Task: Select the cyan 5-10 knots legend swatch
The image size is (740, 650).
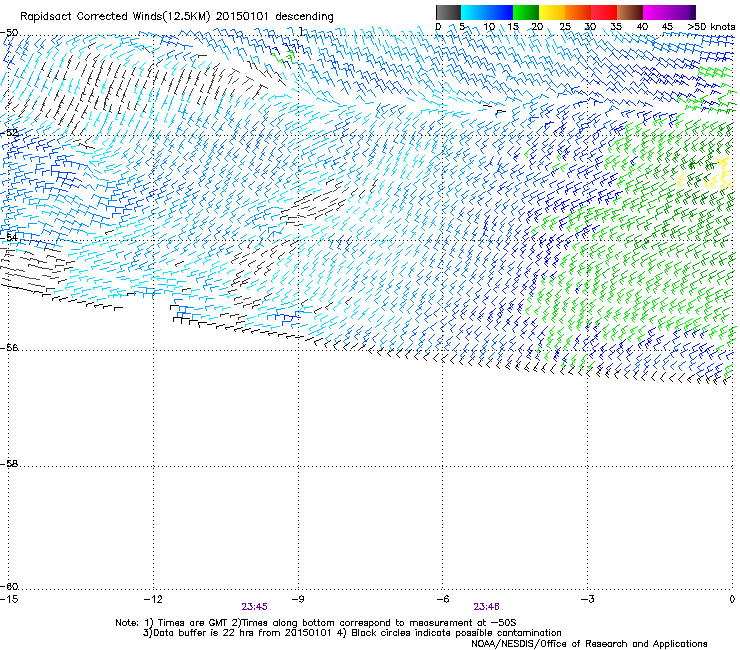Action: [x=474, y=12]
